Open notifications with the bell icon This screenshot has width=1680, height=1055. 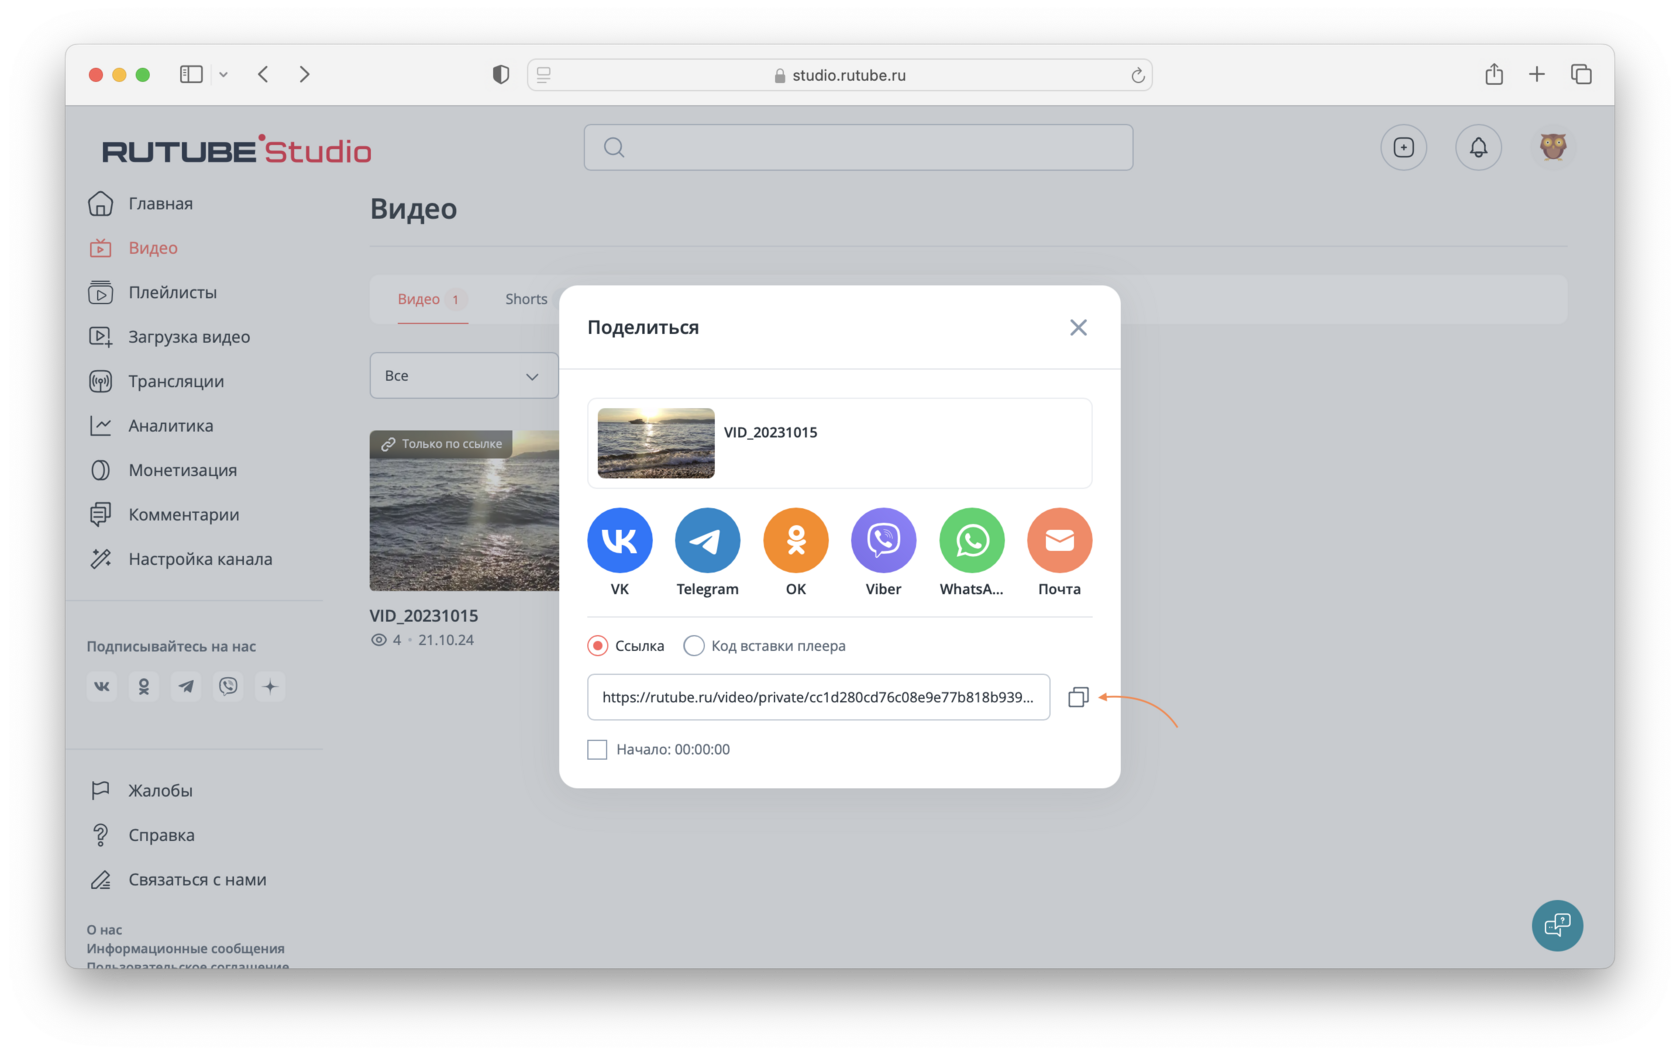pos(1478,148)
